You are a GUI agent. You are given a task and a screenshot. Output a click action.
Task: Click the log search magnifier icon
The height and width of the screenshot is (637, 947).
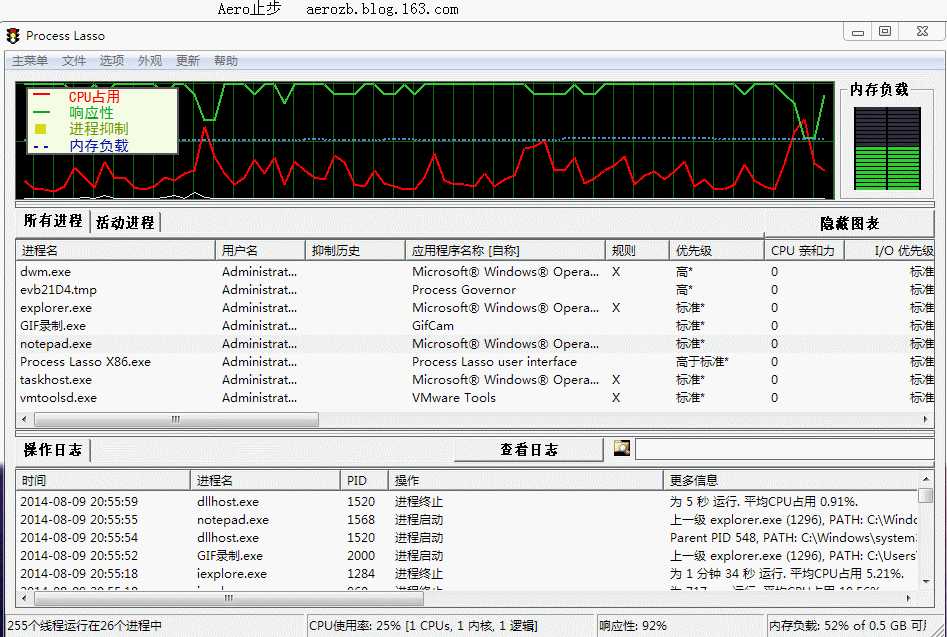(621, 448)
